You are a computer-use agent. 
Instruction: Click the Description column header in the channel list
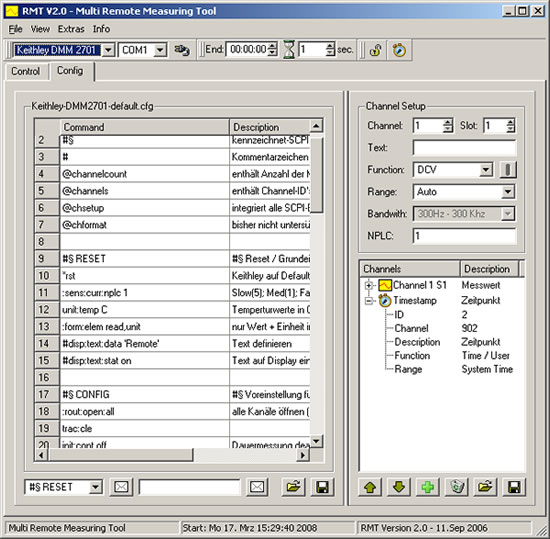(x=489, y=269)
